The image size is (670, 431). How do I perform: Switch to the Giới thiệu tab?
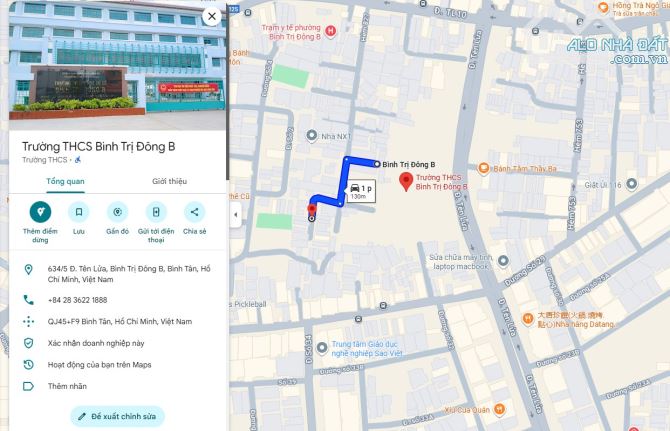[x=170, y=181]
